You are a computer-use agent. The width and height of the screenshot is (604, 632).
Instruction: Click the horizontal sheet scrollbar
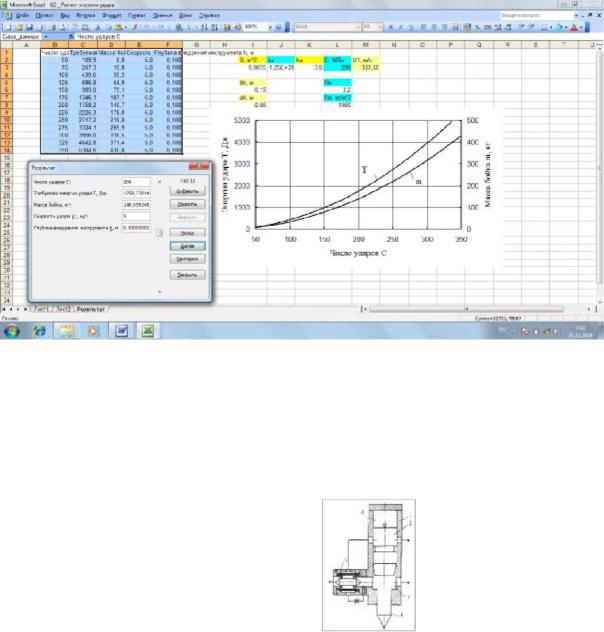[466, 309]
